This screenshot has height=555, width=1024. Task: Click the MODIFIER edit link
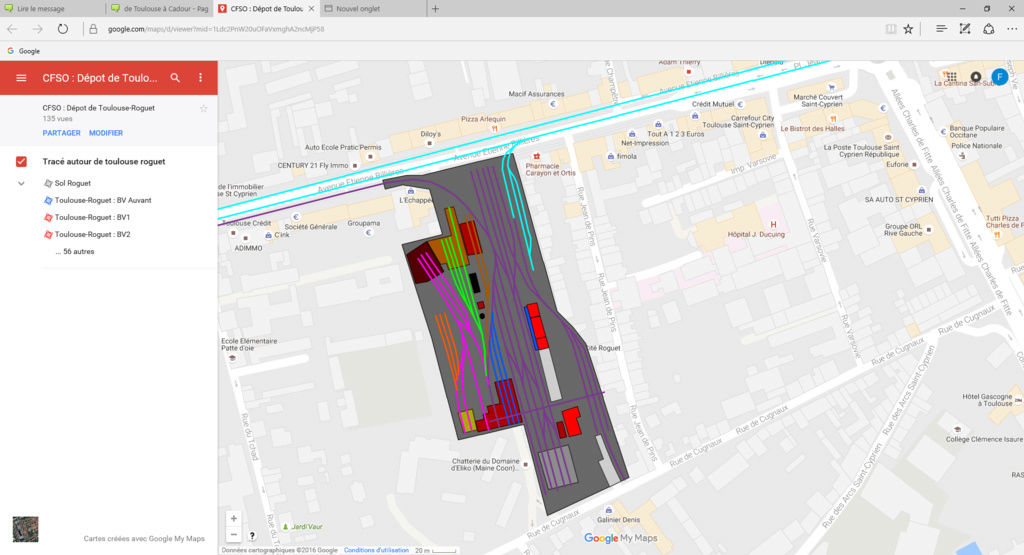pyautogui.click(x=106, y=133)
